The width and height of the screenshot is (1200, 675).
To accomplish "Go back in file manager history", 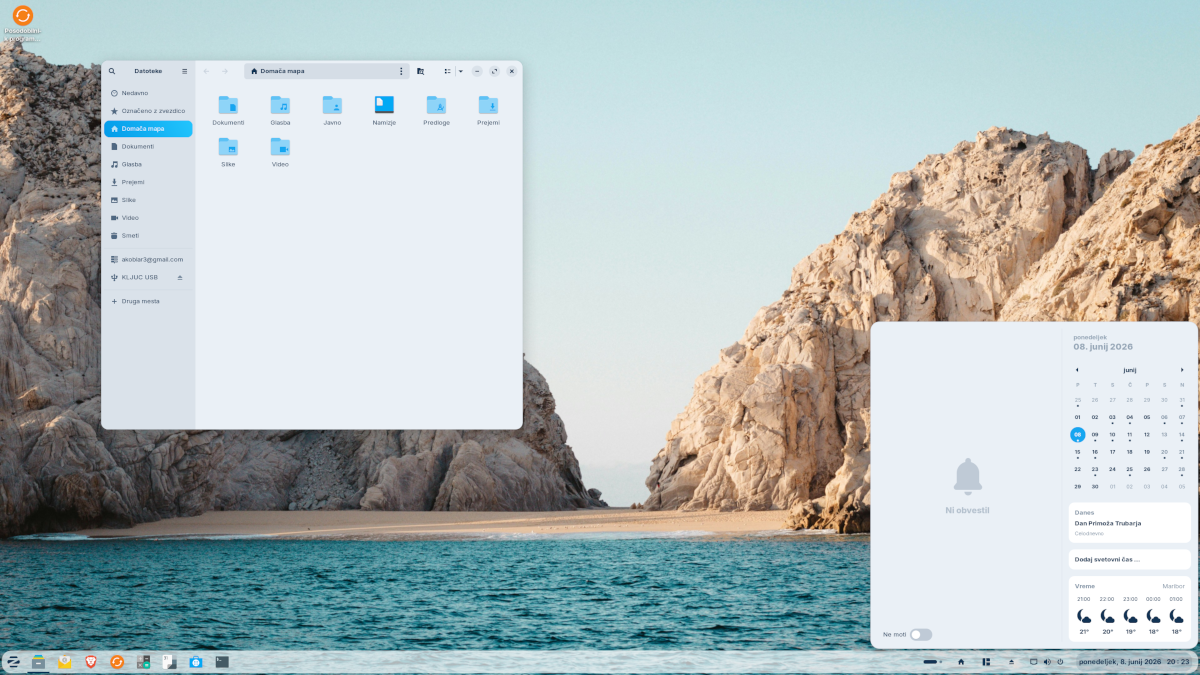I will (206, 71).
